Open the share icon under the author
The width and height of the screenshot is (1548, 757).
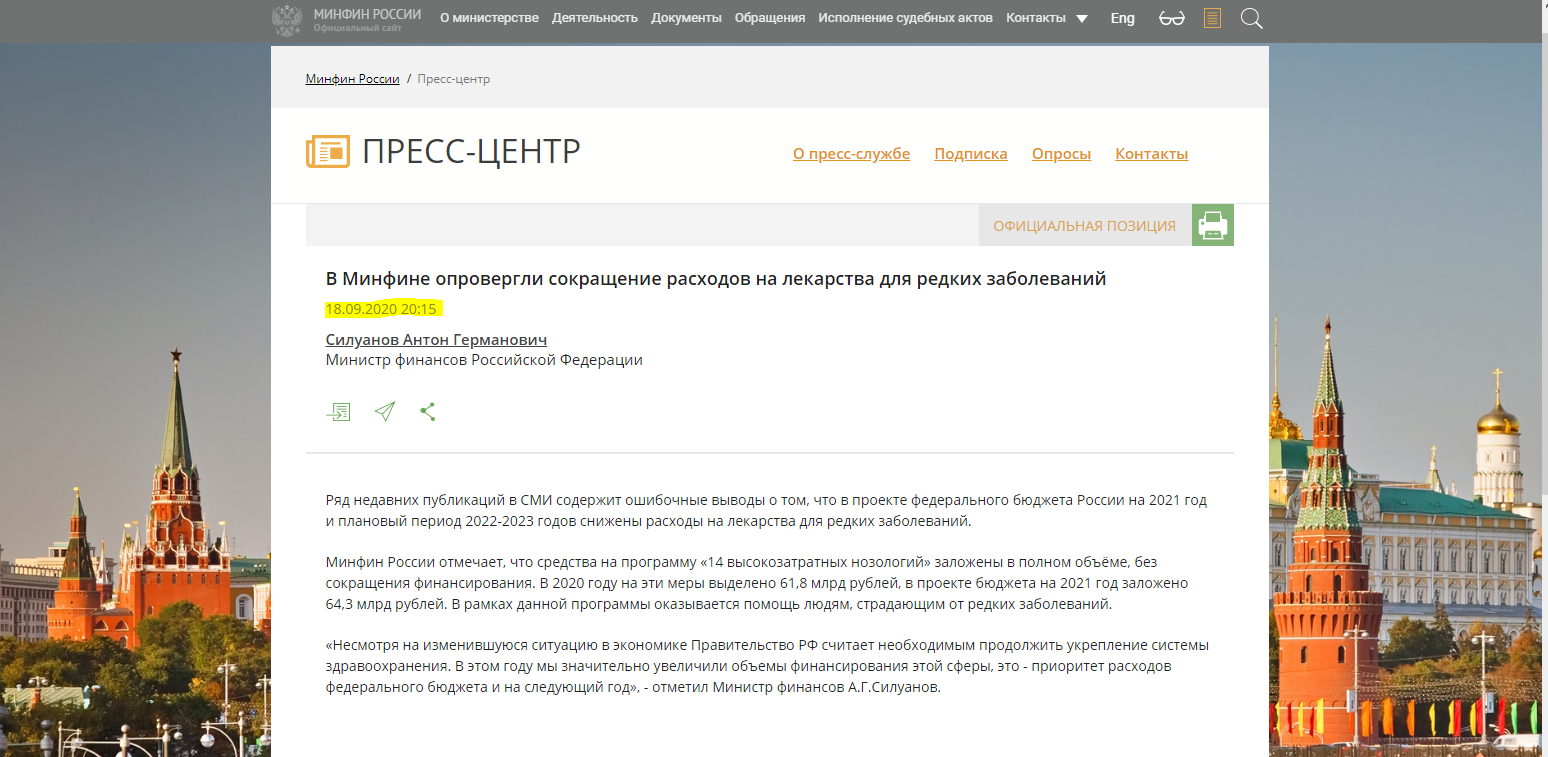pos(428,411)
